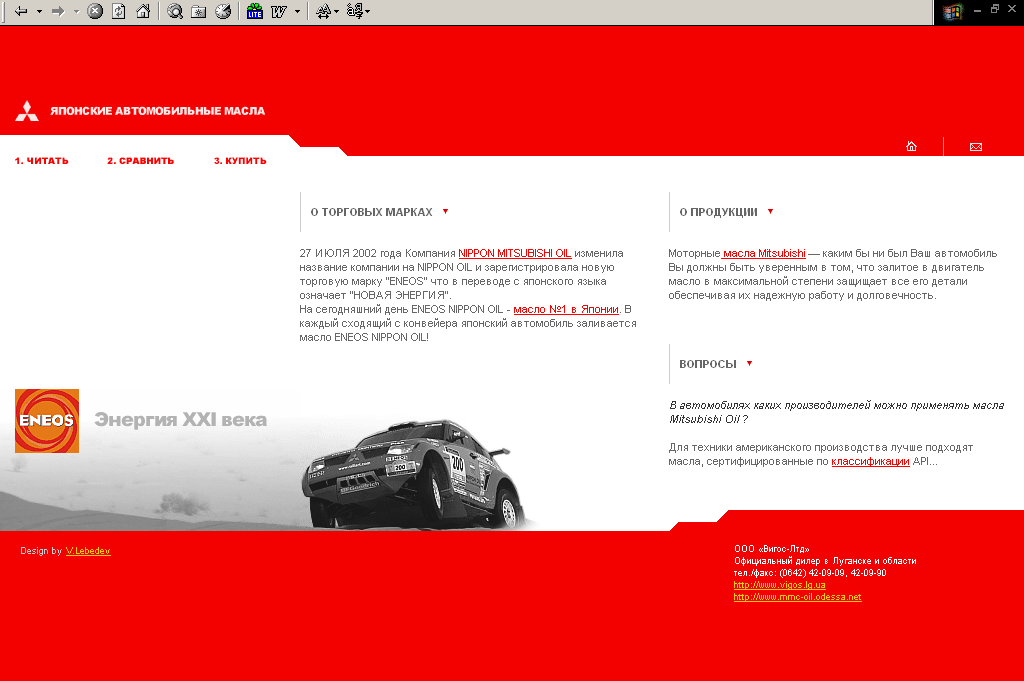Click the Stop loading icon in the toolbar
The image size is (1024, 681).
(x=94, y=12)
